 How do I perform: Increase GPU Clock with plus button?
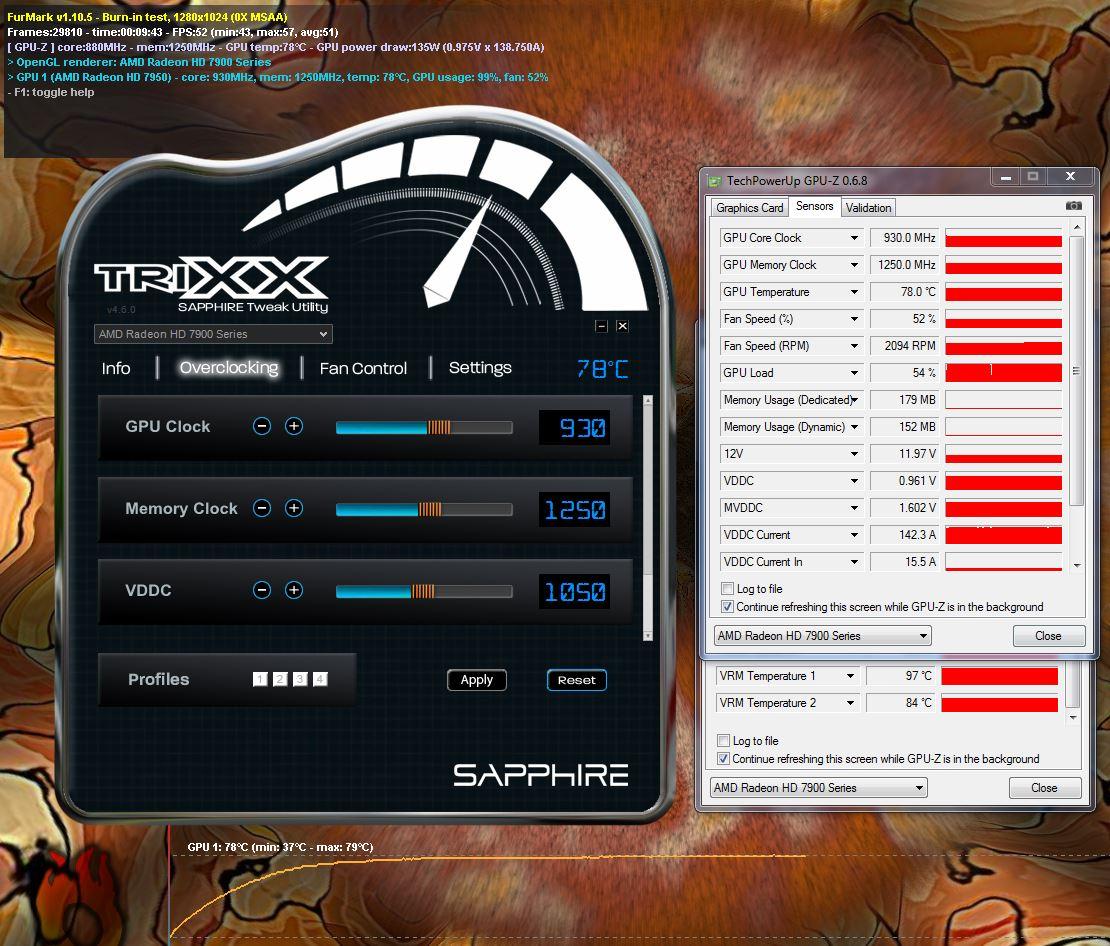[294, 426]
